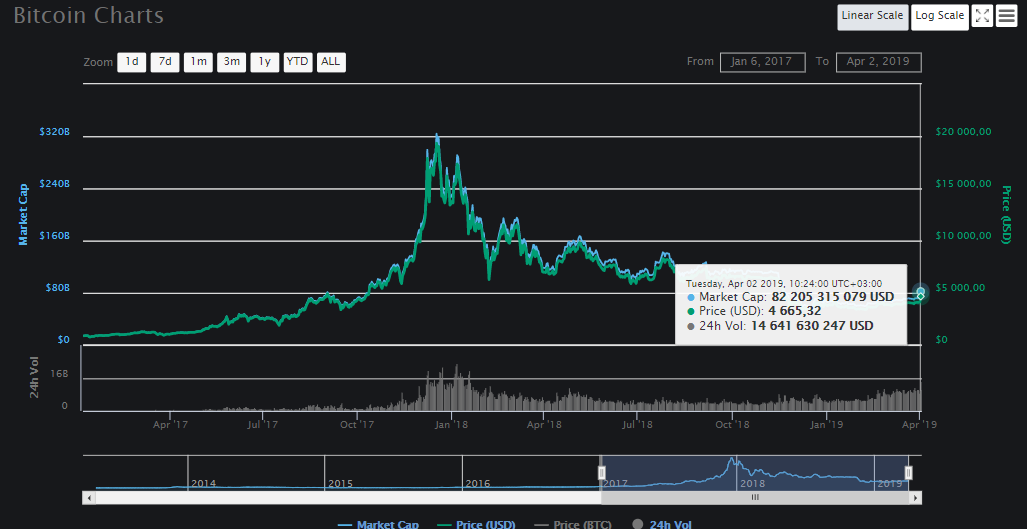Open the chart context menu hamburger icon

[1007, 16]
